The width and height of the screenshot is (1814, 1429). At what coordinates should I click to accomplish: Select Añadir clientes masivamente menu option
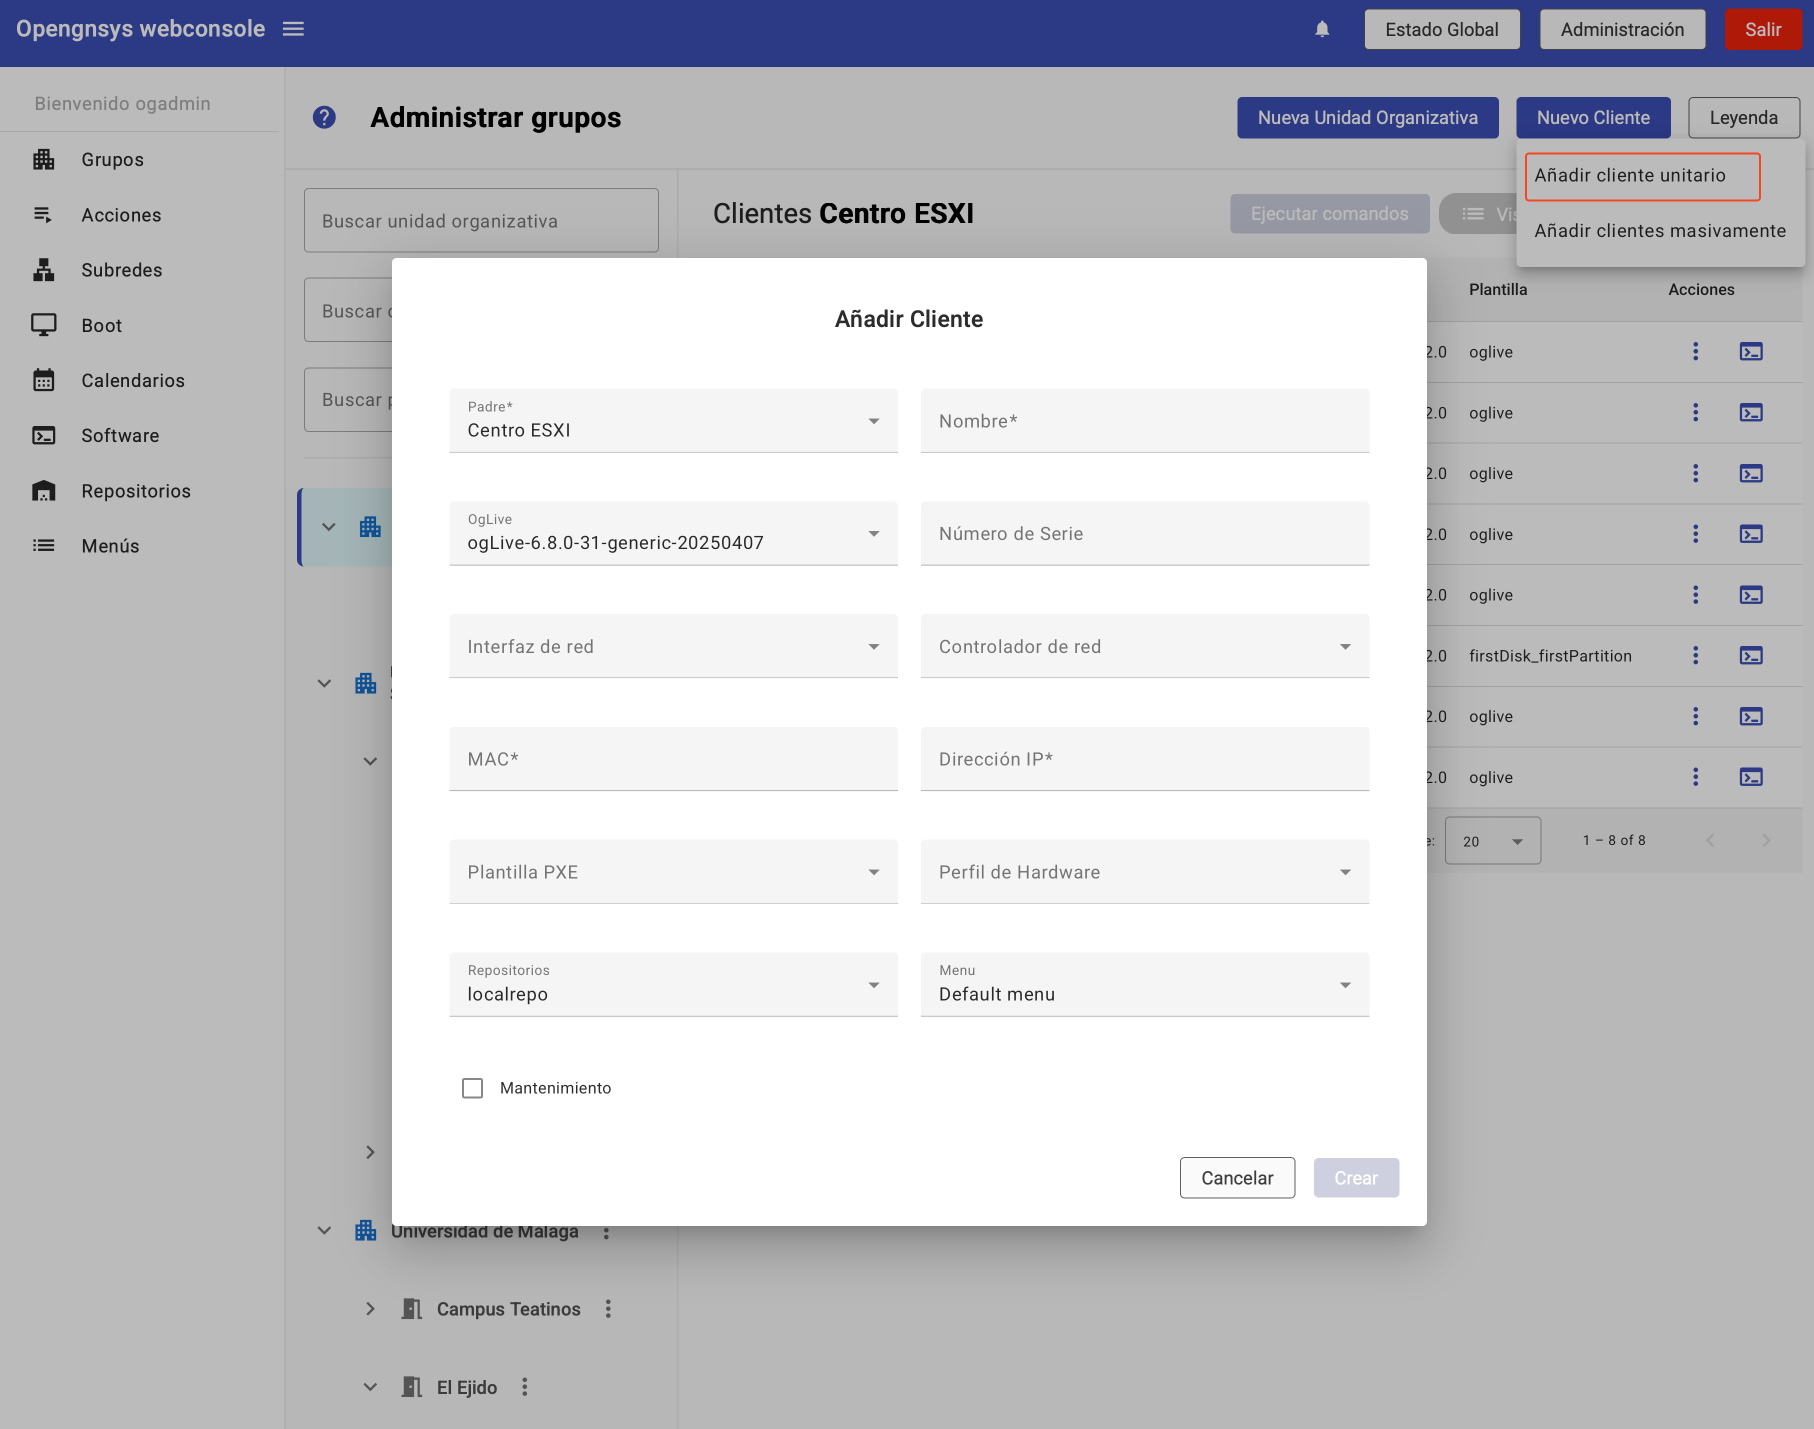[1659, 231]
